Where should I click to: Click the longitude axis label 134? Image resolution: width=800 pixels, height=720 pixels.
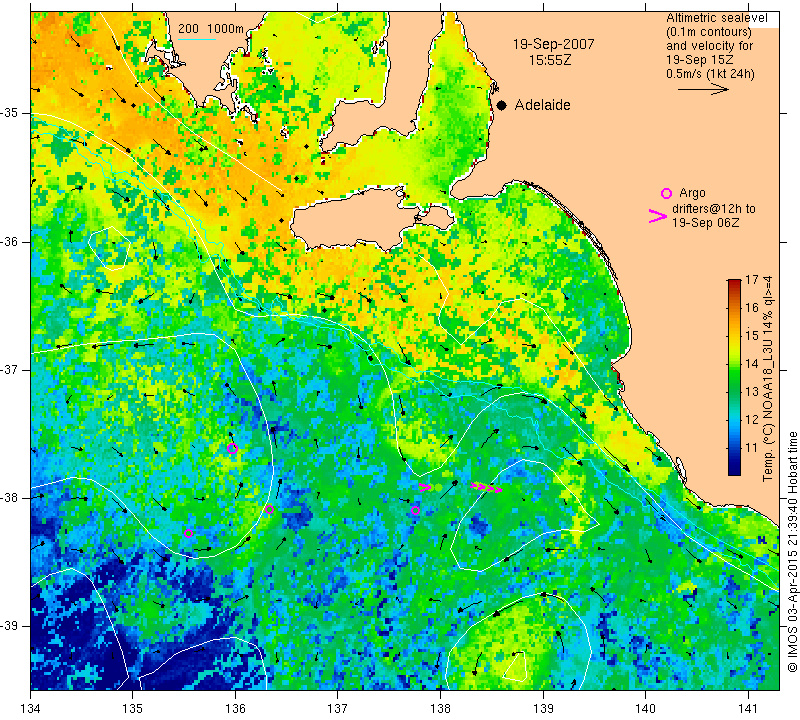[31, 709]
